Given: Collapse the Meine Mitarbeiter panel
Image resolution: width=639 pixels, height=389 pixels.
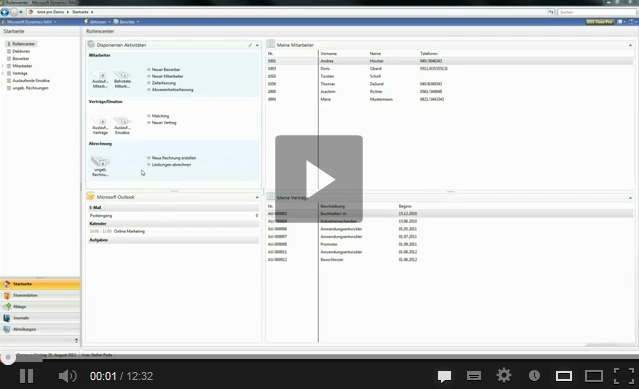Looking at the screenshot, I should (630, 45).
